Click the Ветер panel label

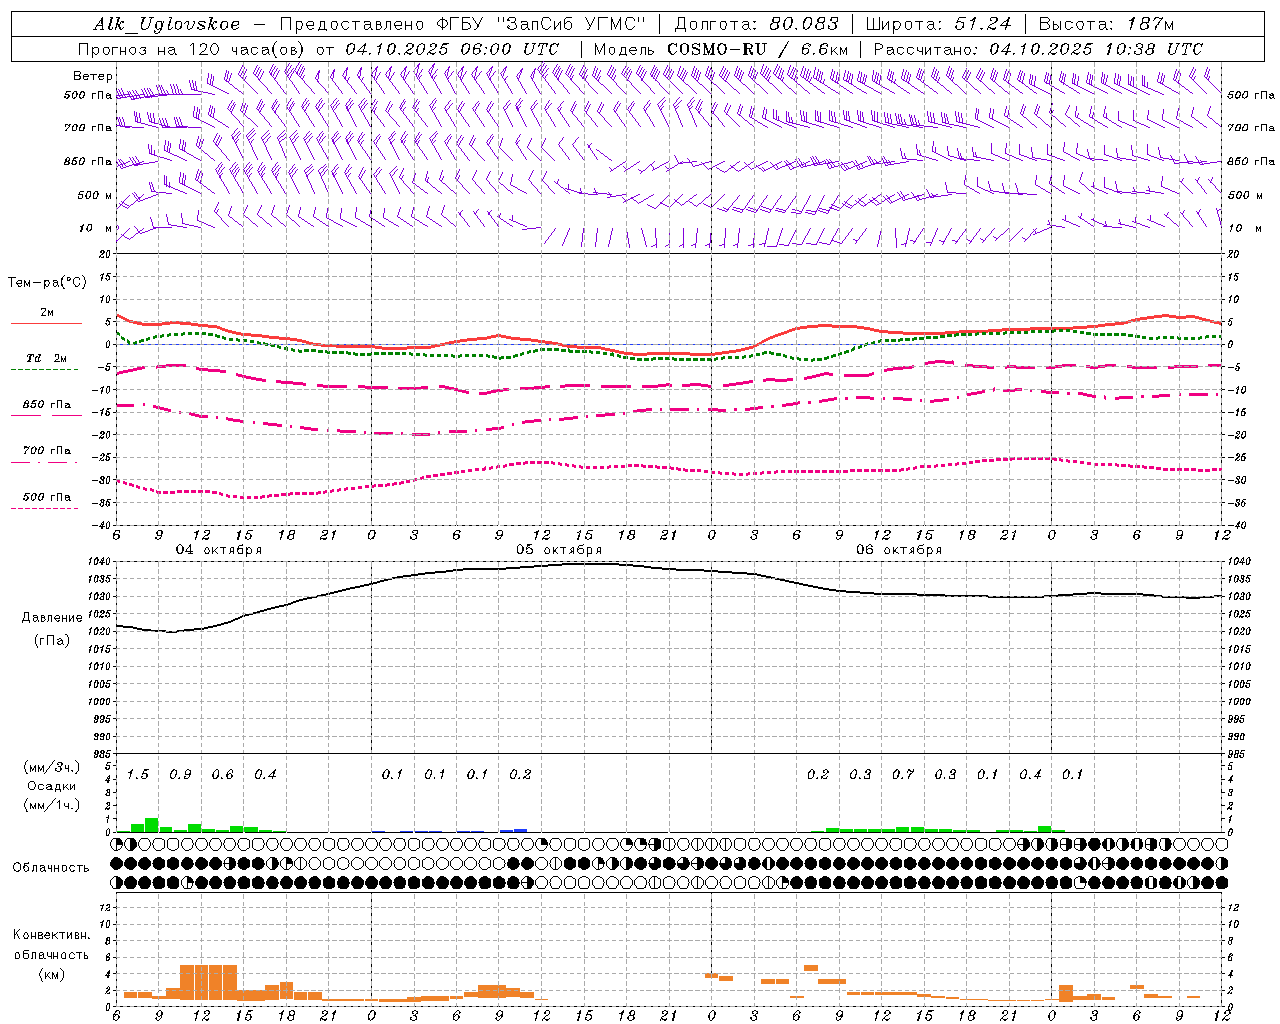pyautogui.click(x=93, y=76)
